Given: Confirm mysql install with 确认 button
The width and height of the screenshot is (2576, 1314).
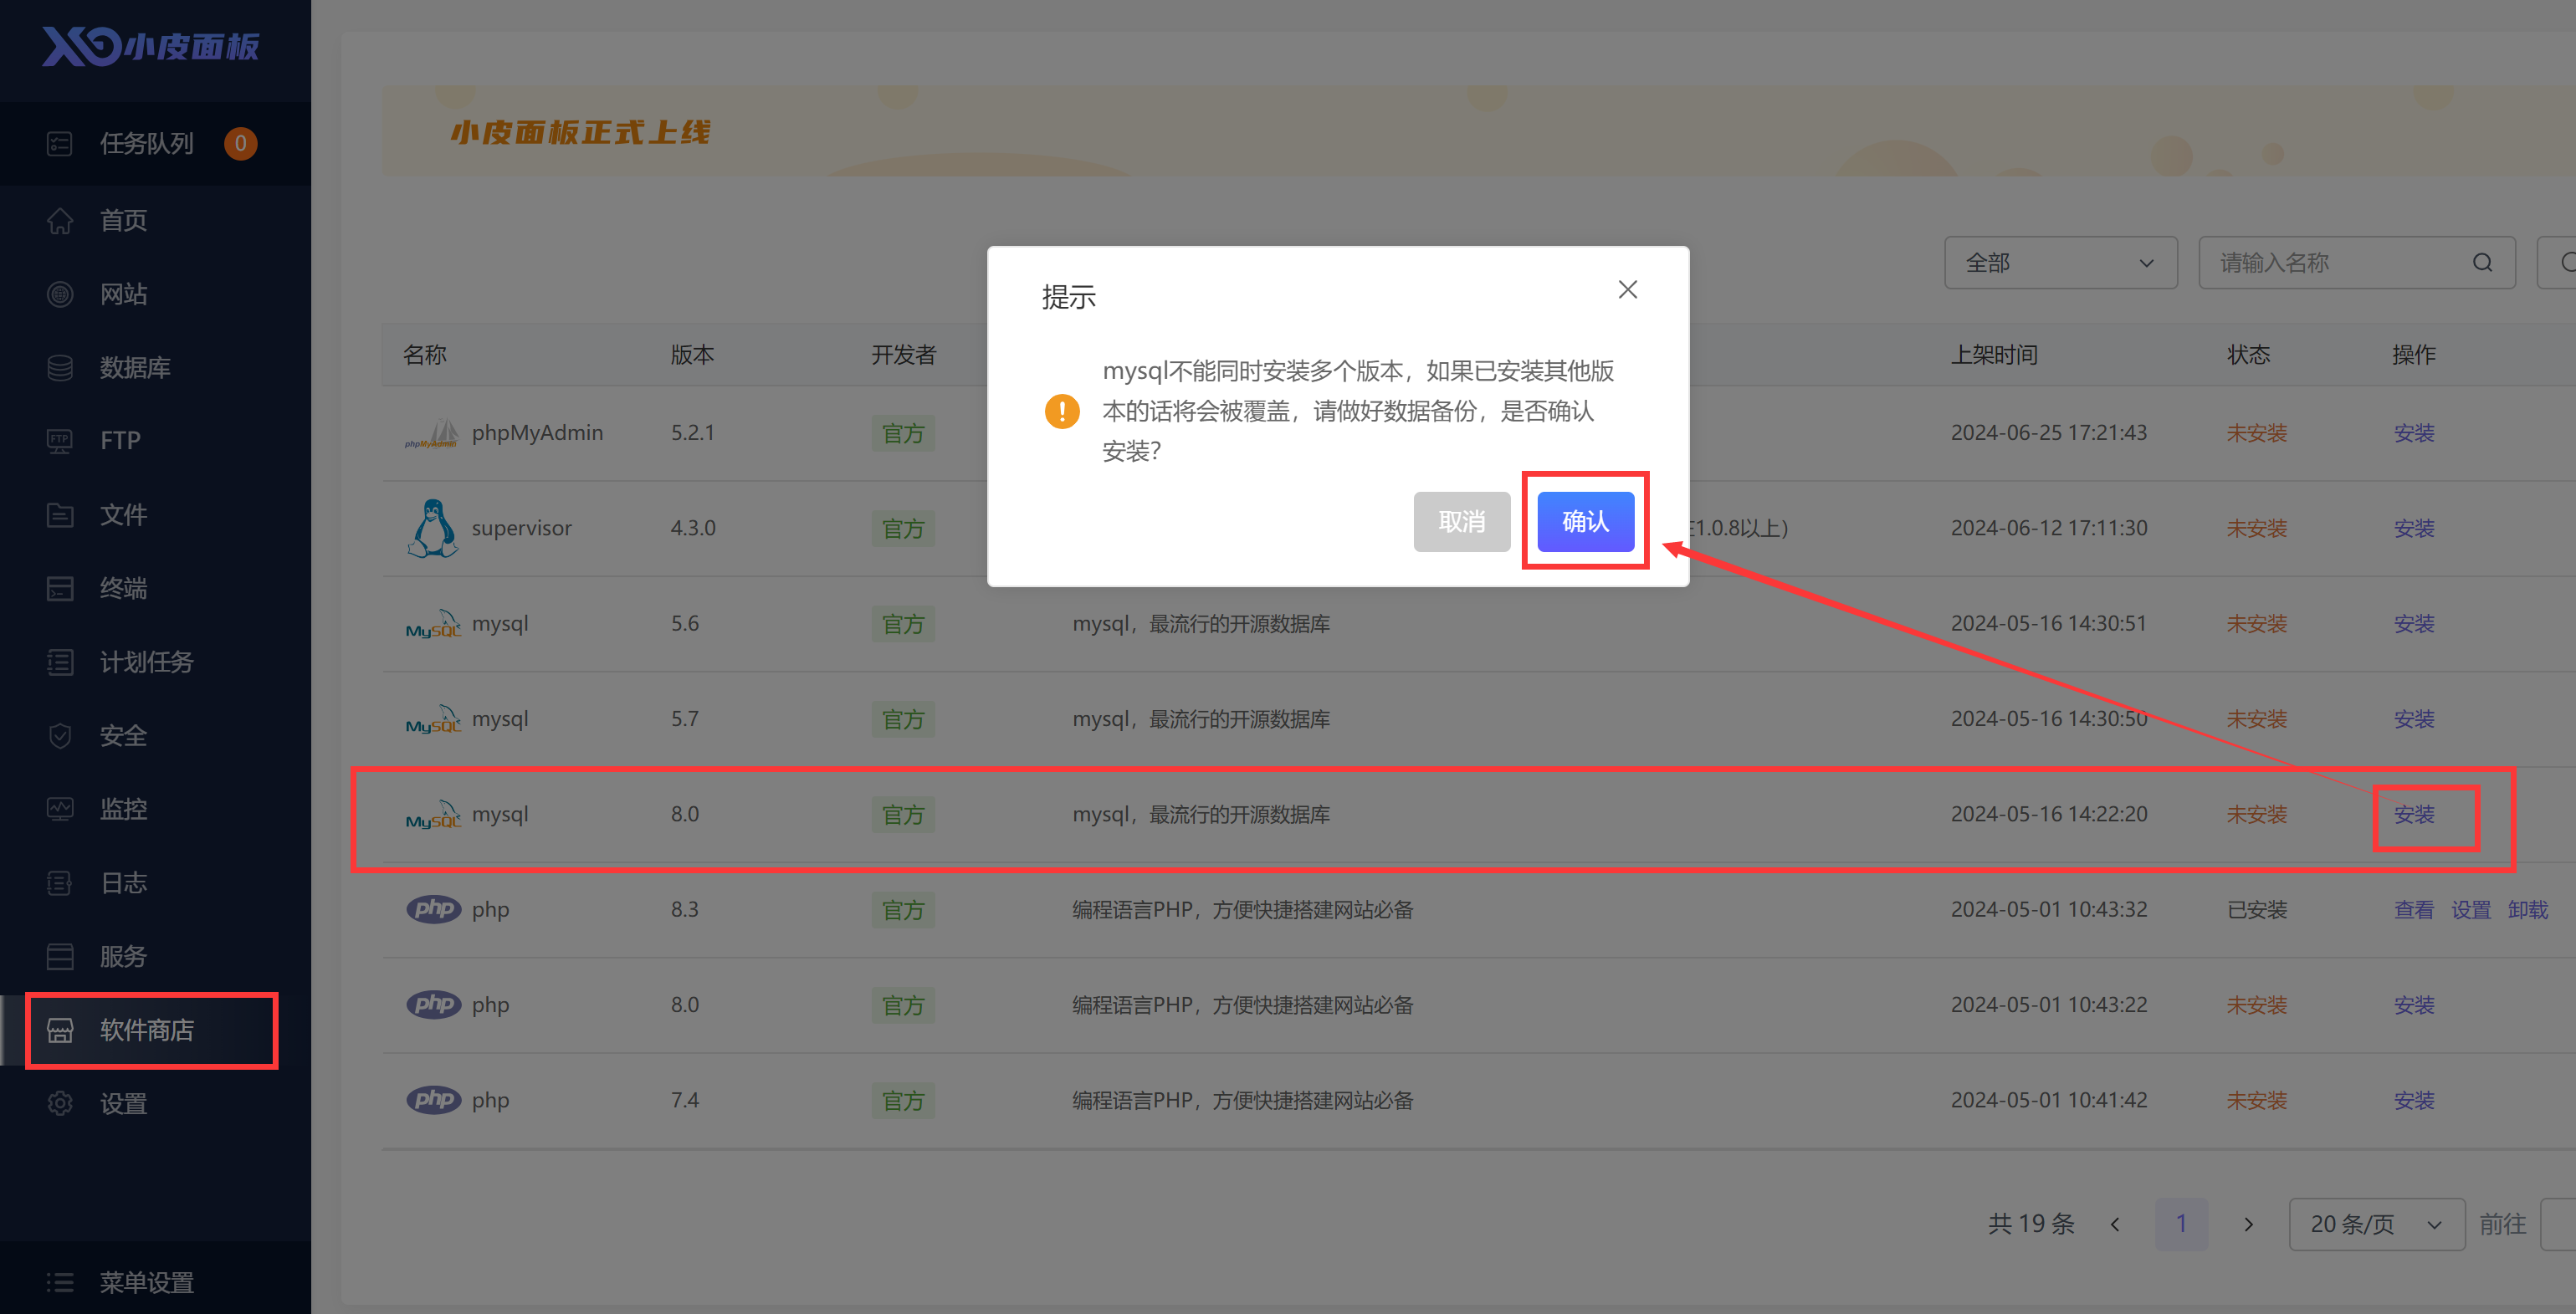Looking at the screenshot, I should 1586,521.
